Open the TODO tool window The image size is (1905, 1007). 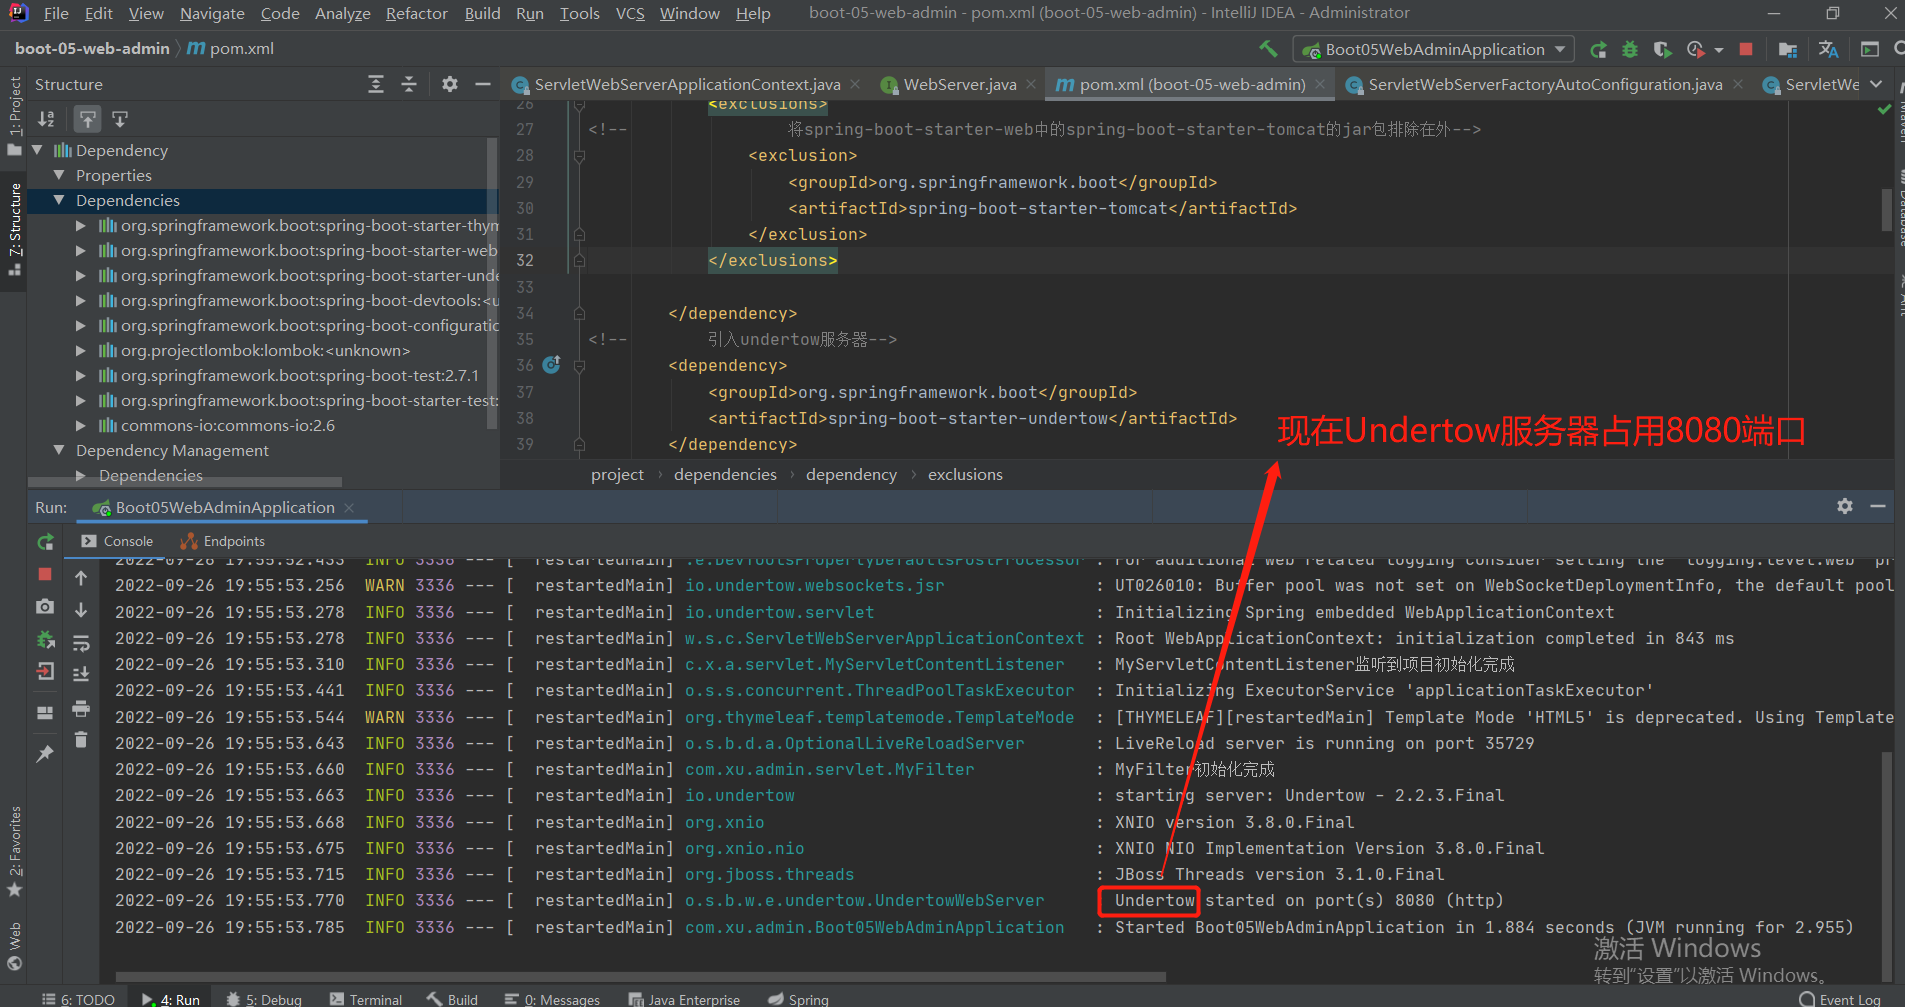[x=78, y=999]
